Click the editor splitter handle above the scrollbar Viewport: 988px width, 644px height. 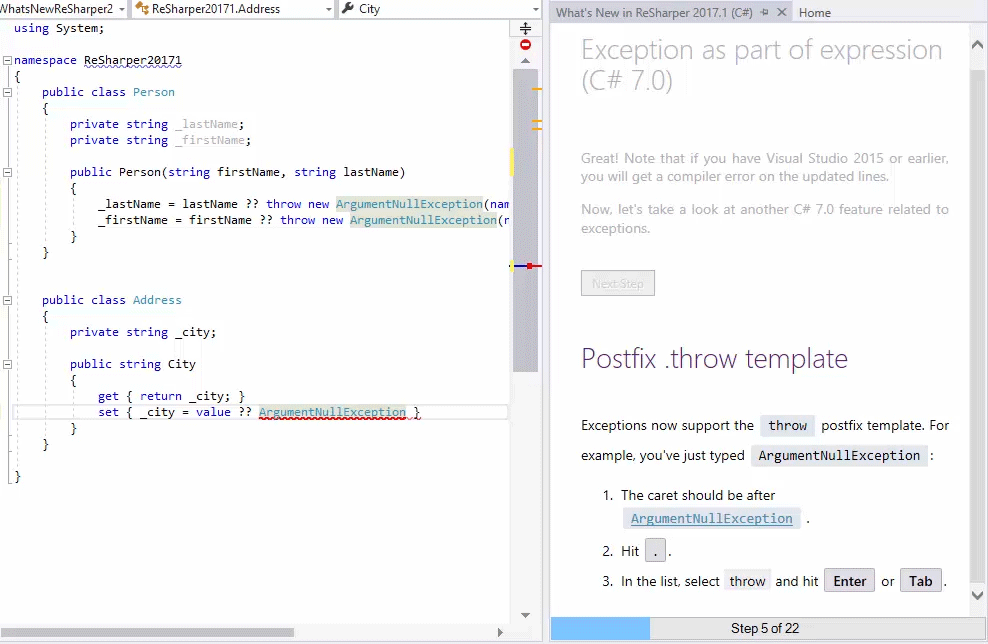click(x=524, y=27)
